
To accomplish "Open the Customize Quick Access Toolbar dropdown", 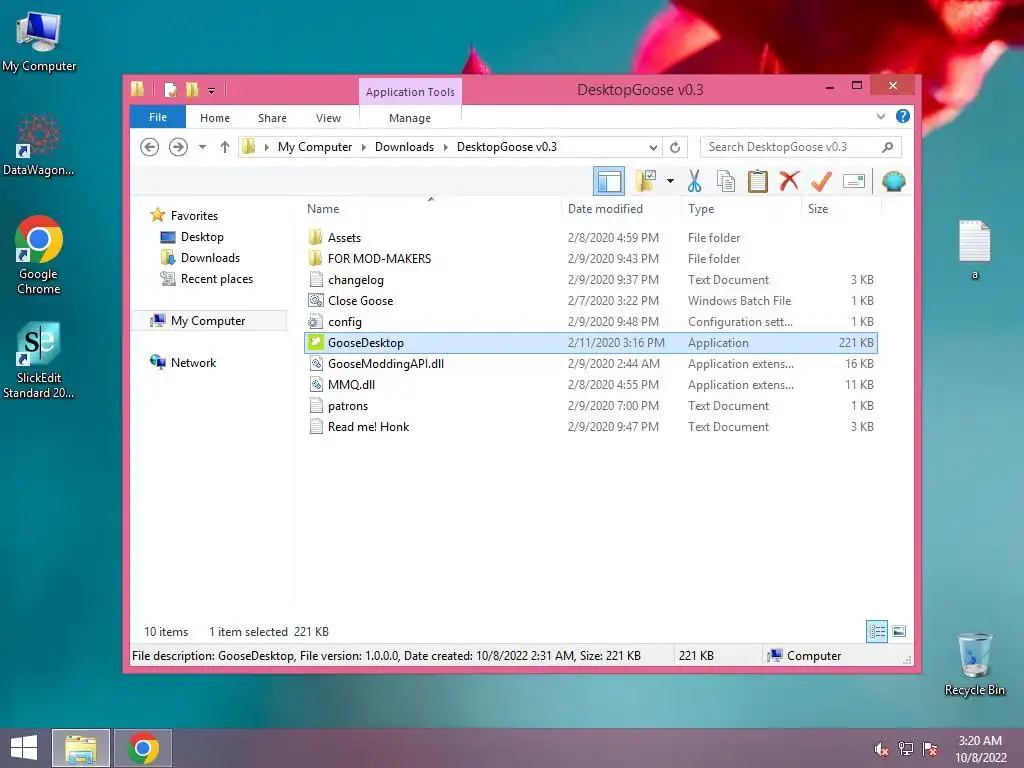I will (212, 91).
